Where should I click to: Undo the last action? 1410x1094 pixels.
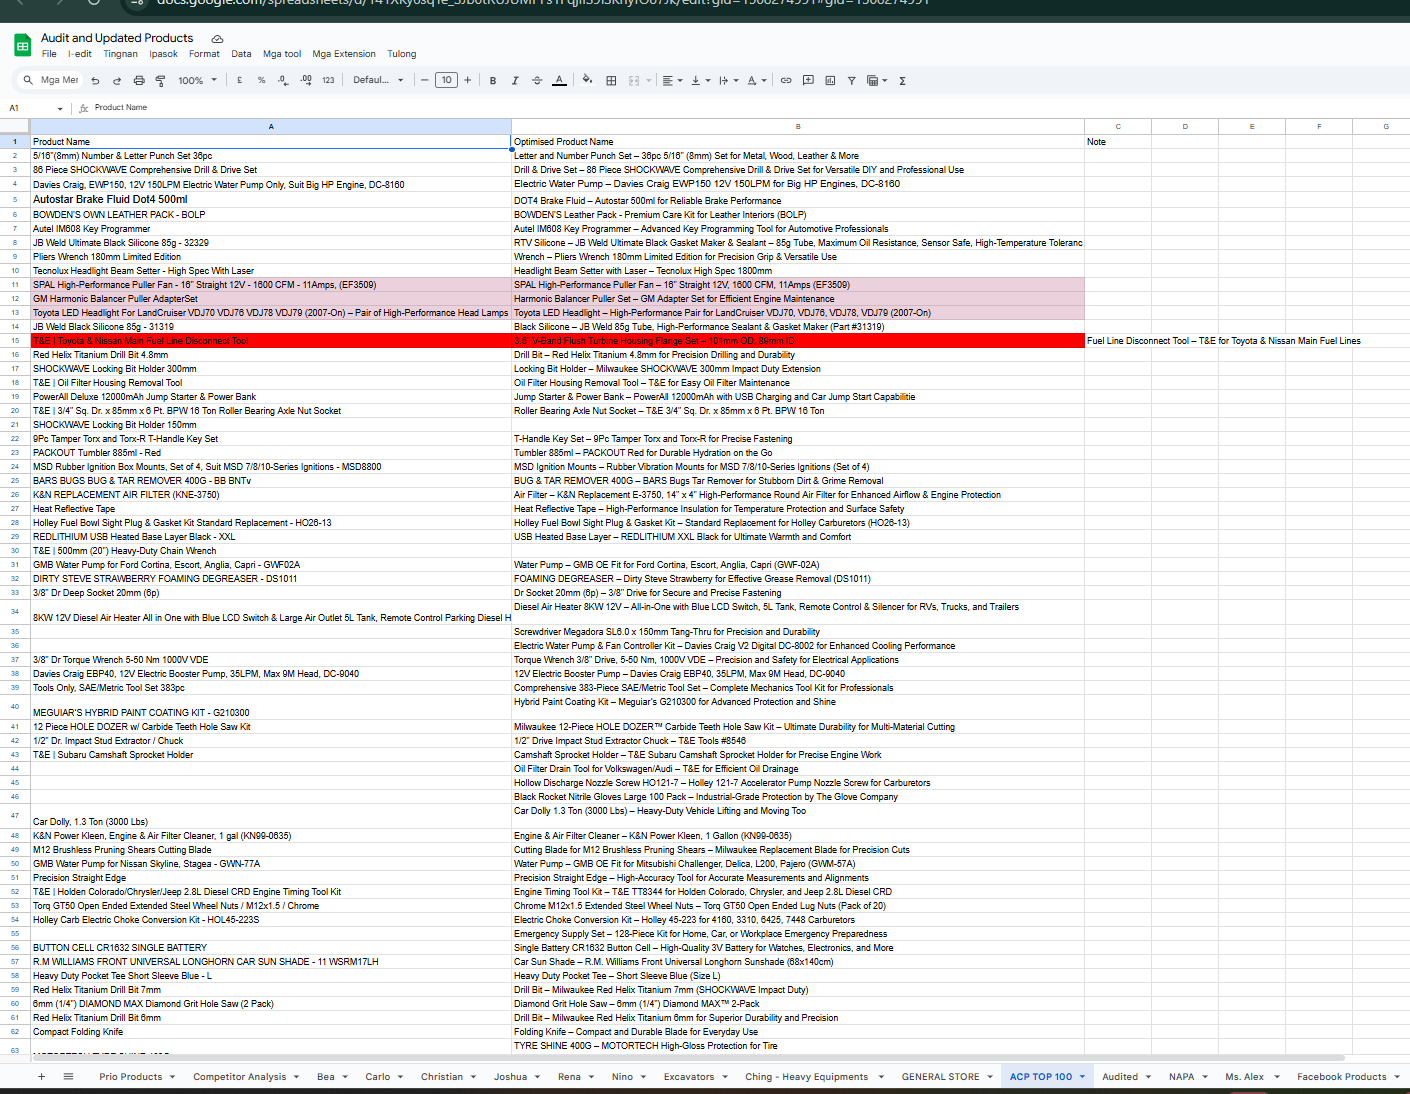[95, 80]
